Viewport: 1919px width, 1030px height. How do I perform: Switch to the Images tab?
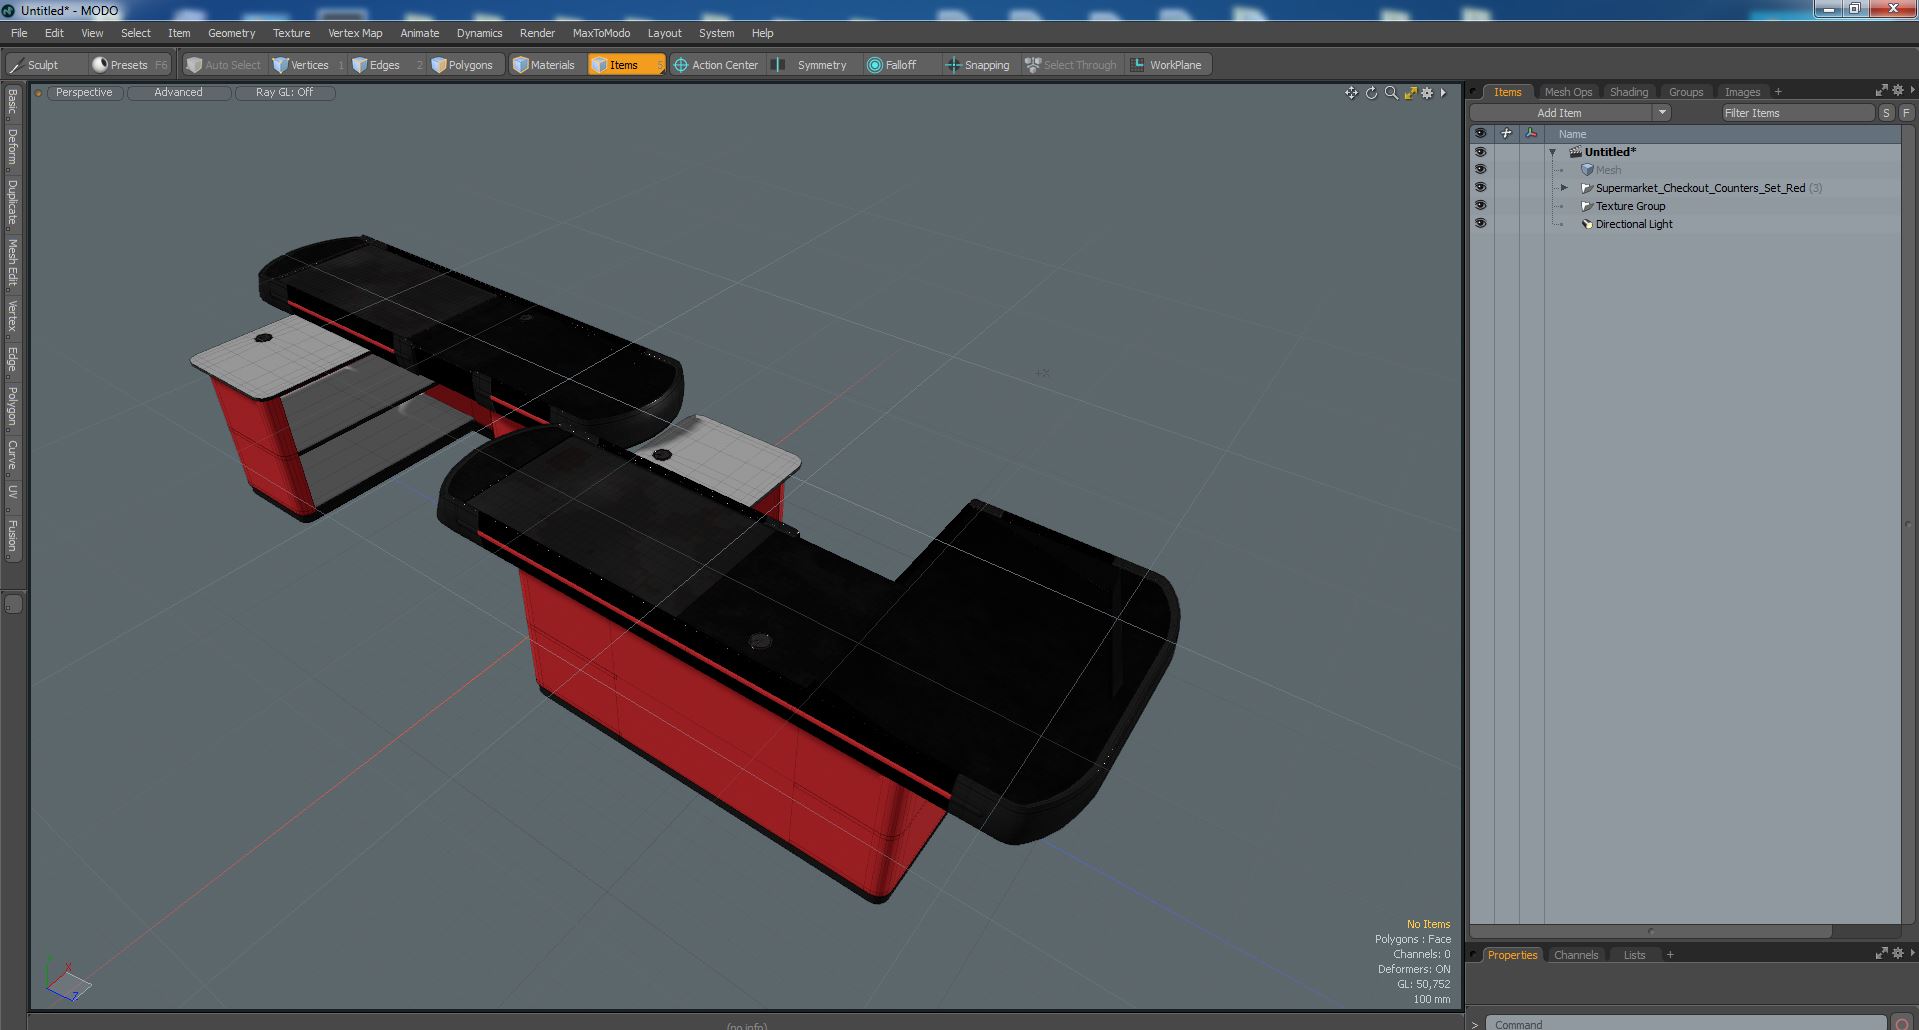[1742, 92]
